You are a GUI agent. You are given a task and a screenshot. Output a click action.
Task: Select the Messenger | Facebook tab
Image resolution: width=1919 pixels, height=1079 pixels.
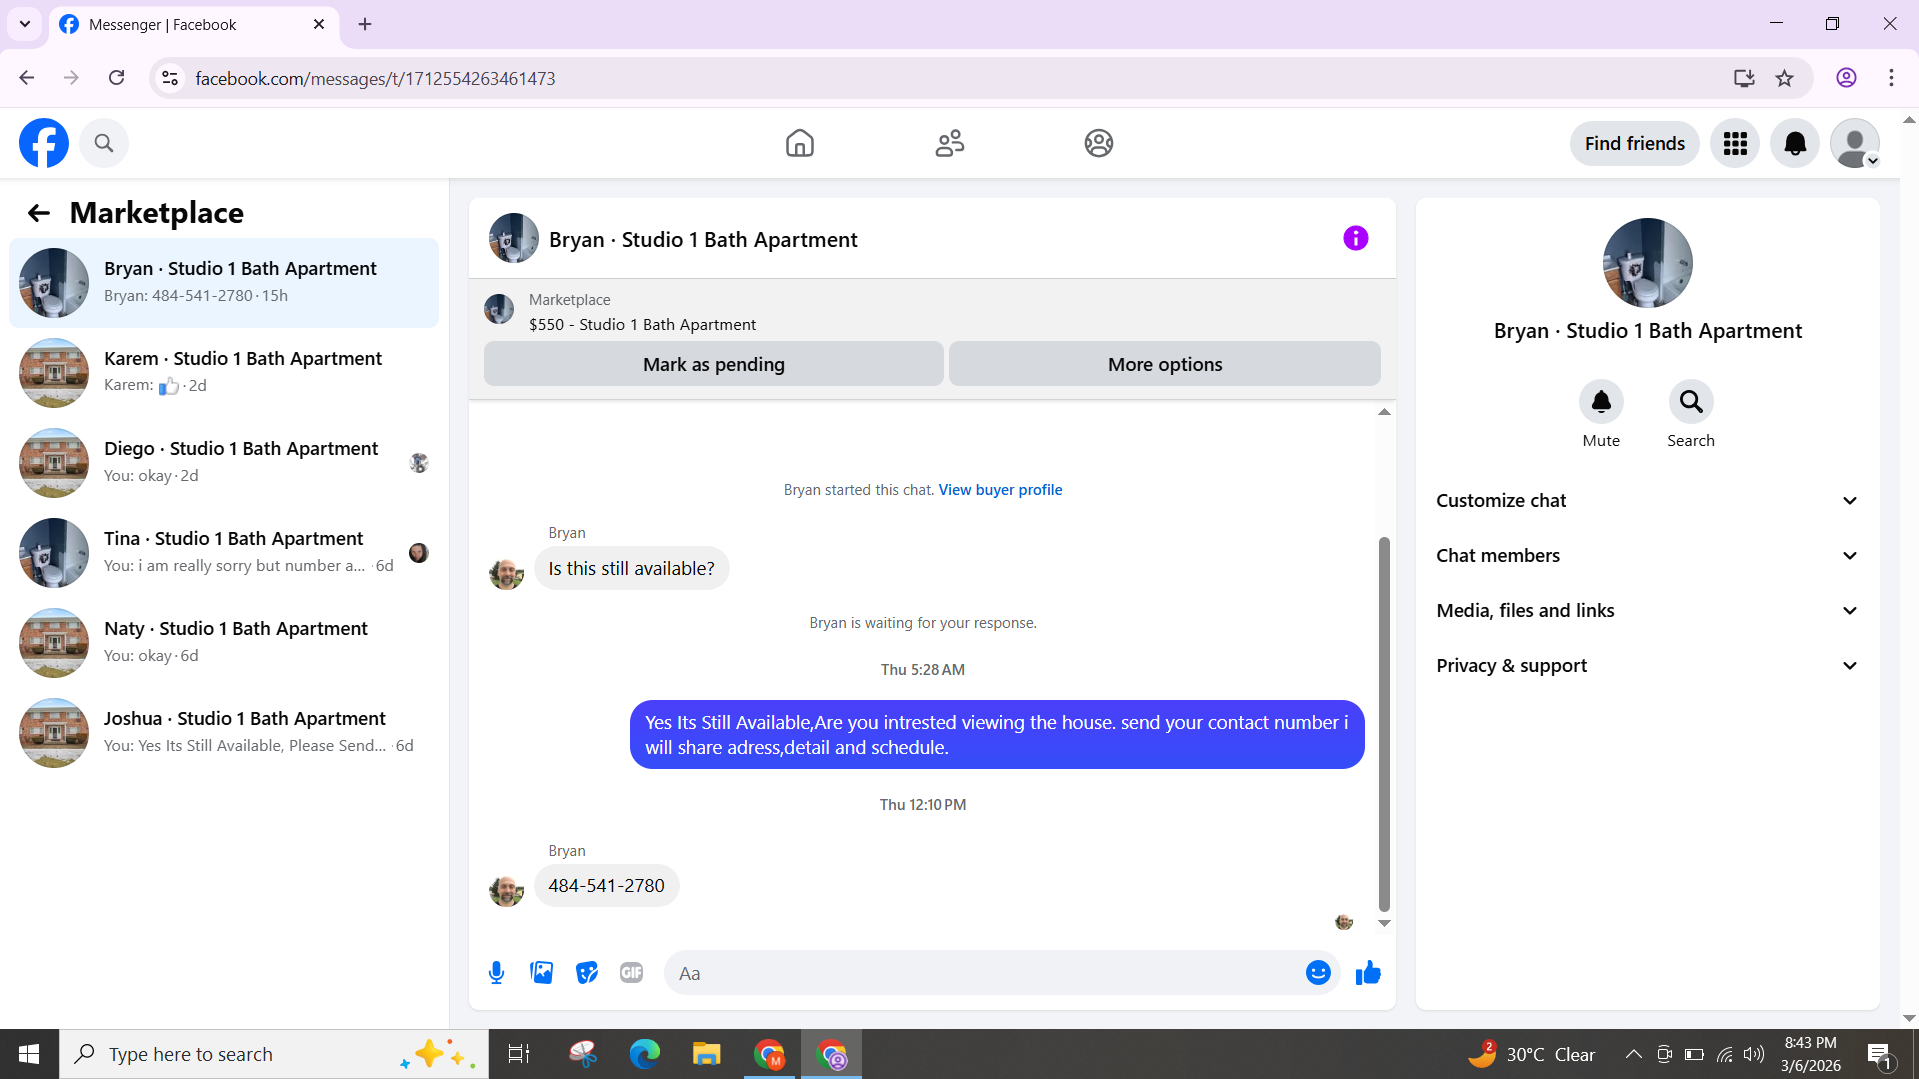(x=193, y=24)
